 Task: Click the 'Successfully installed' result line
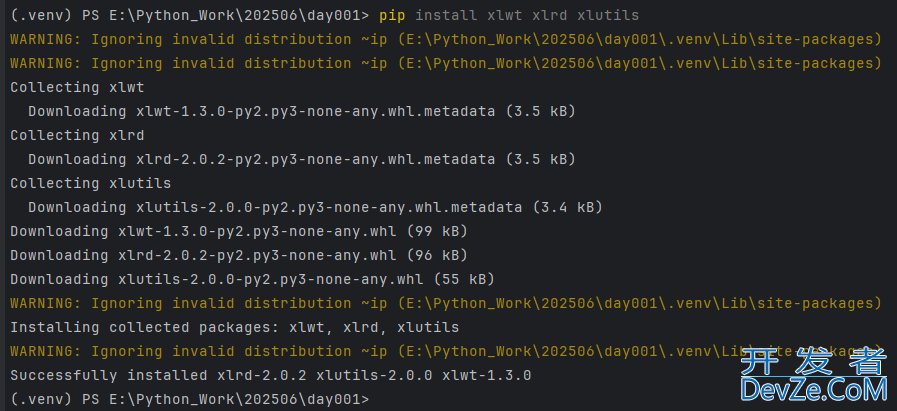(x=270, y=375)
